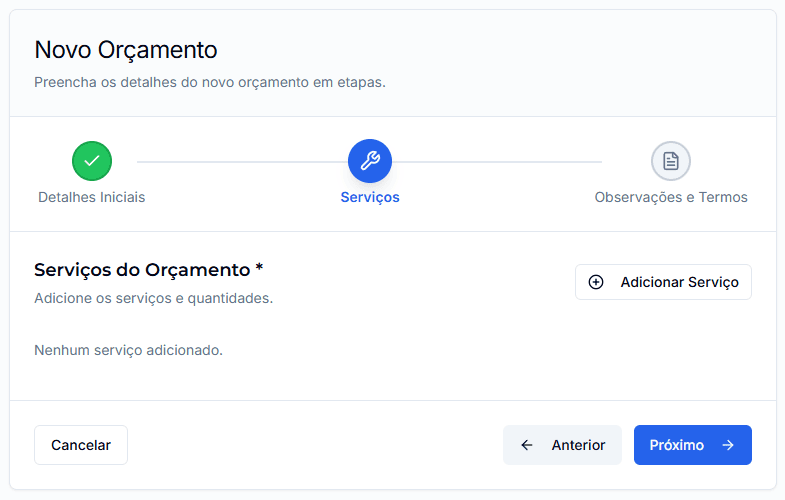Go to the Observações e Termos step label
Screen dimensions: 785x500
tap(671, 197)
